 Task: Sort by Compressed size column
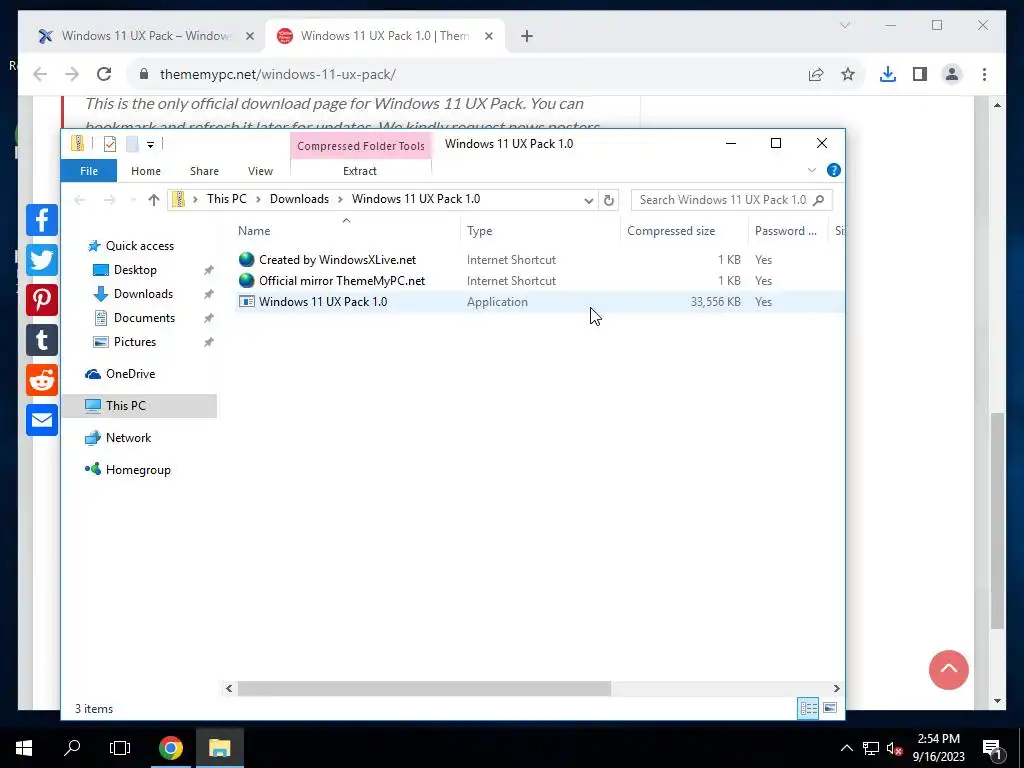pos(684,231)
